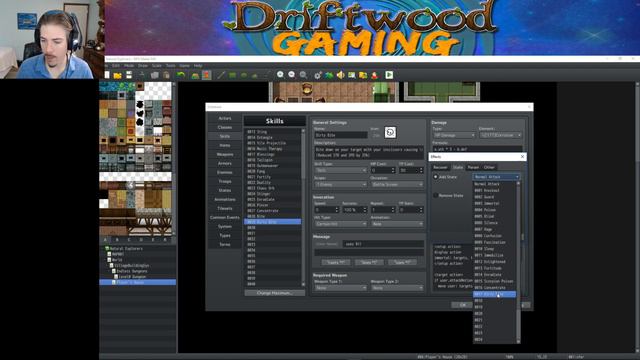This screenshot has width=640, height=360.
Task: Choose 0010 Sleep from state list
Action: click(494, 249)
